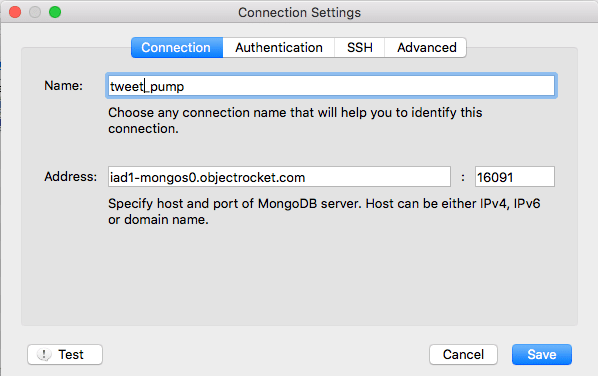Click the colon between host and port
Viewport: 598px width, 376px height.
coord(463,177)
